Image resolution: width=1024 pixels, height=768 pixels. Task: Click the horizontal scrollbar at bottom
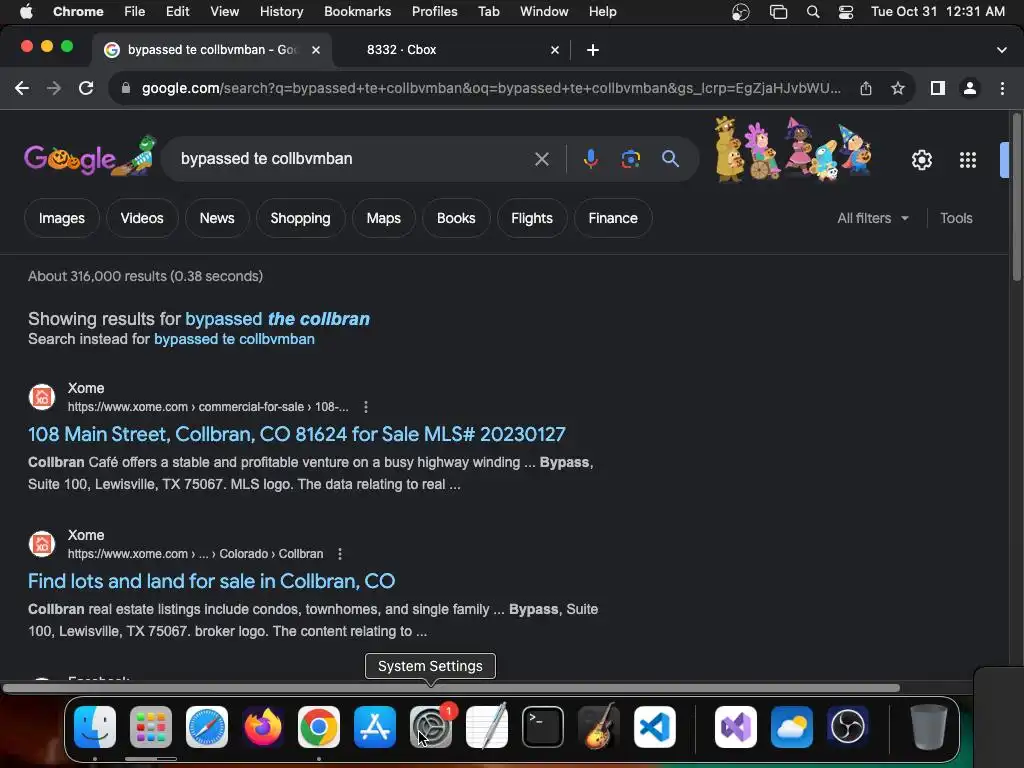coord(451,688)
